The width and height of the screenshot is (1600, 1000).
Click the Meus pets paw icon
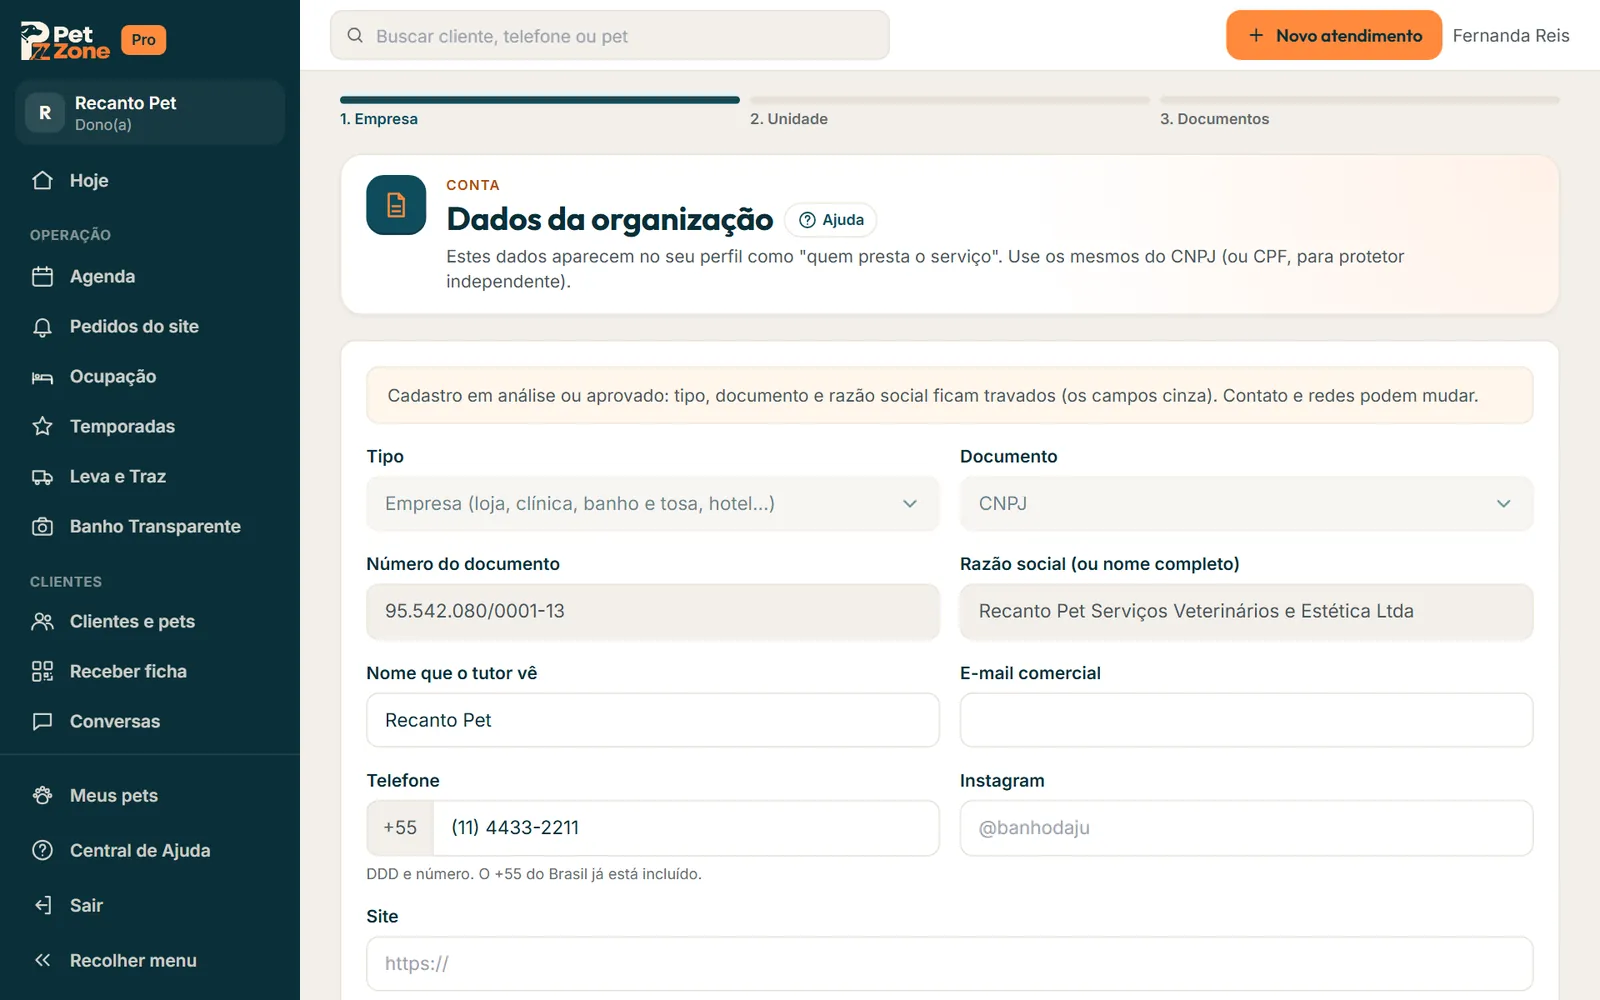point(42,795)
